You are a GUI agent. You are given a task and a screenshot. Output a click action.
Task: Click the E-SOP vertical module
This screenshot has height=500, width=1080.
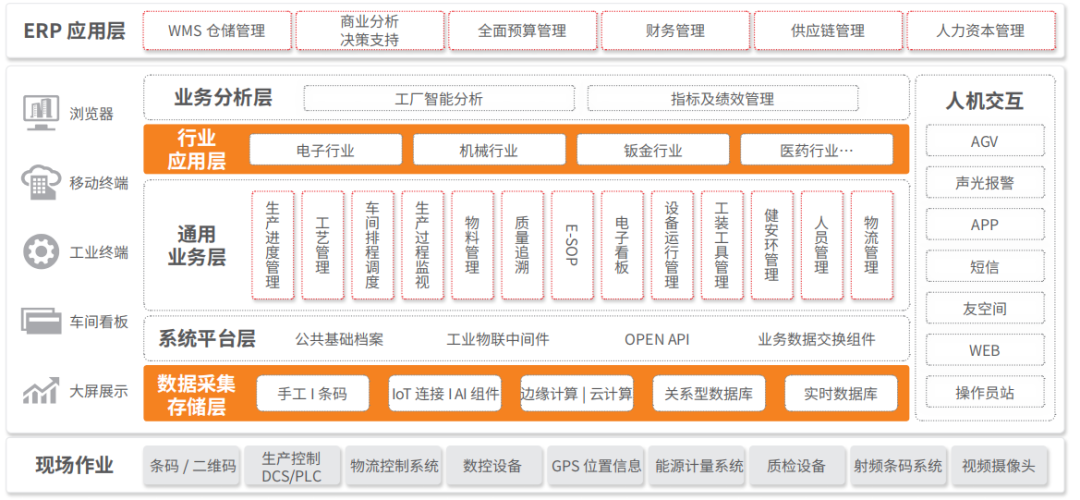point(572,245)
